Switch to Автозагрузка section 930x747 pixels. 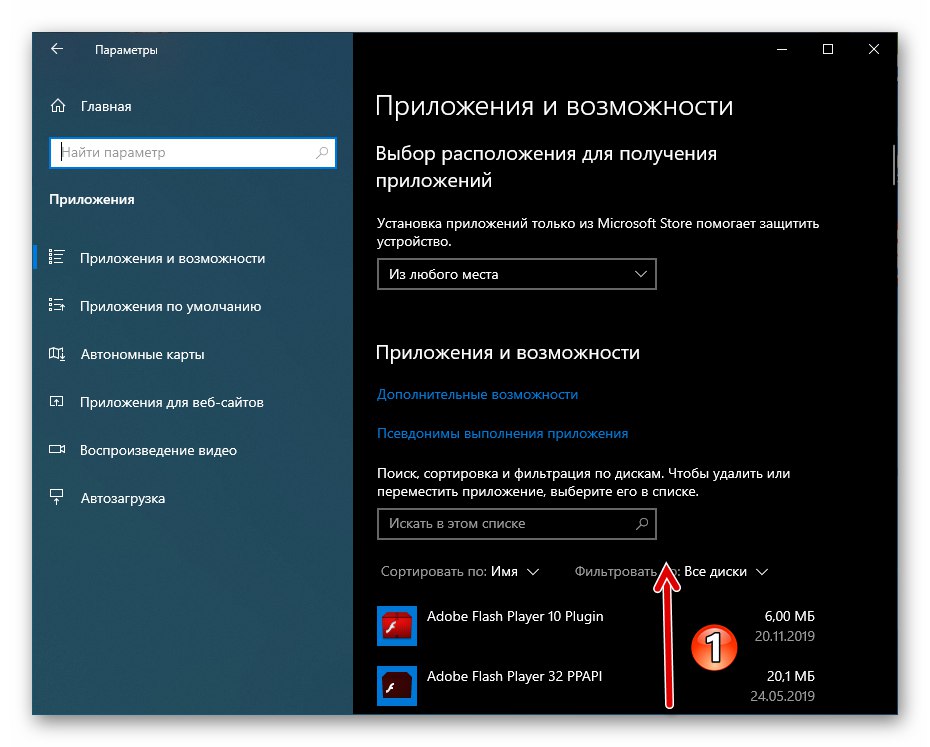pyautogui.click(x=123, y=498)
